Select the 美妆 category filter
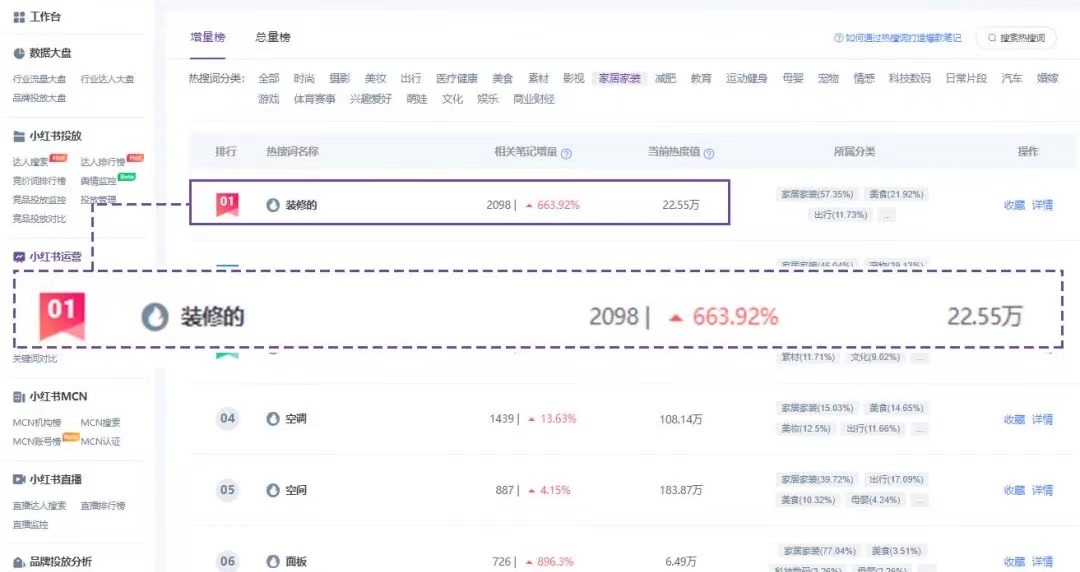Viewport: 1080px width, 572px height. click(x=375, y=79)
